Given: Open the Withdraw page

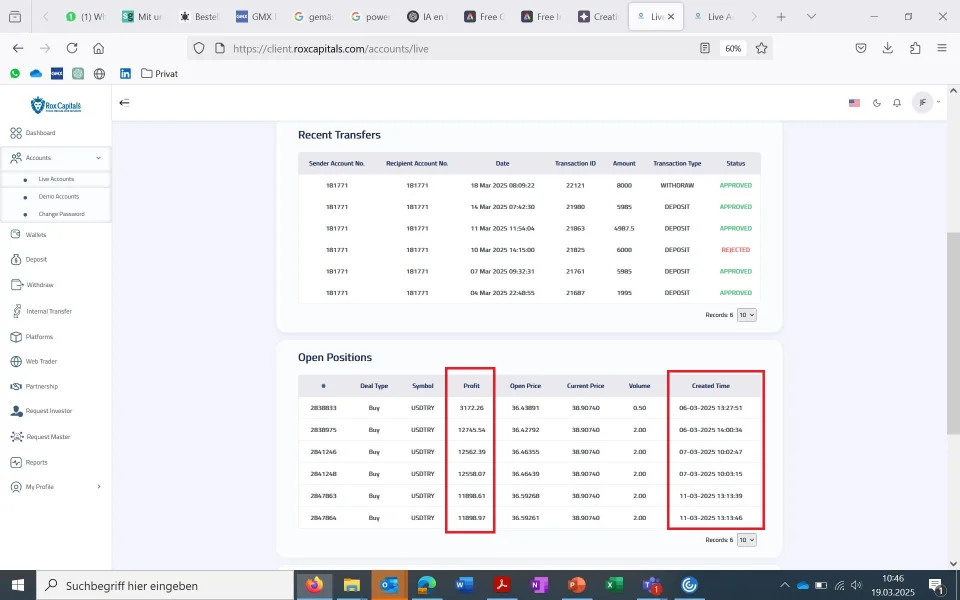Looking at the screenshot, I should [40, 285].
